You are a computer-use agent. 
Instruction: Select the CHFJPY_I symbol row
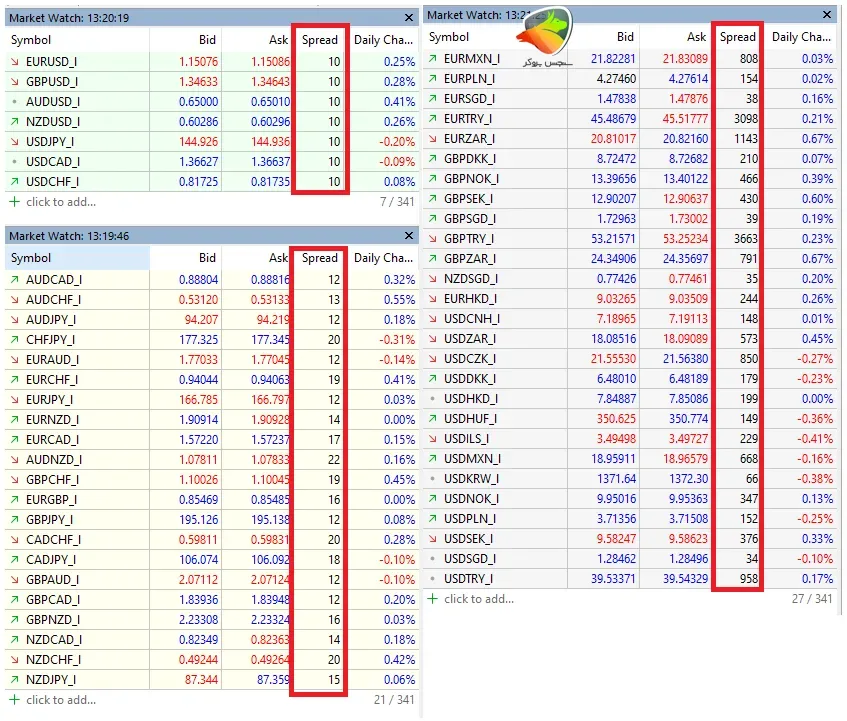pos(212,340)
